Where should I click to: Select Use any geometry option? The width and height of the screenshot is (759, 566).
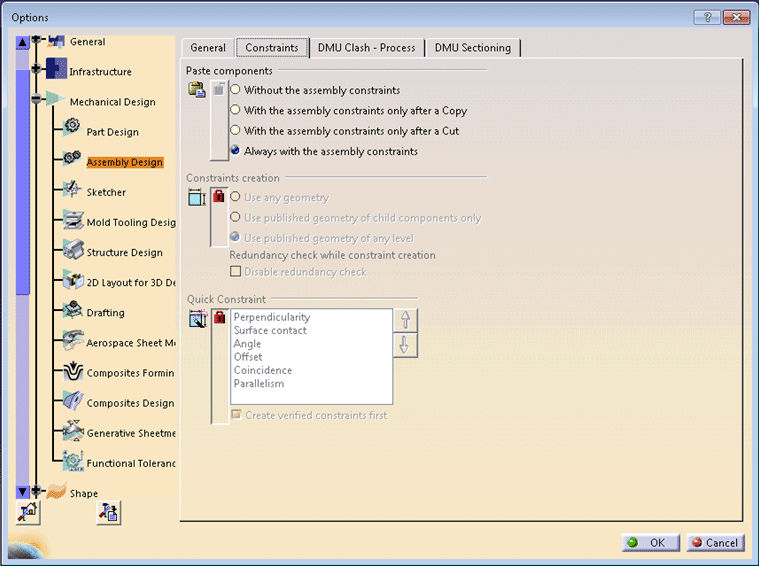[x=235, y=197]
